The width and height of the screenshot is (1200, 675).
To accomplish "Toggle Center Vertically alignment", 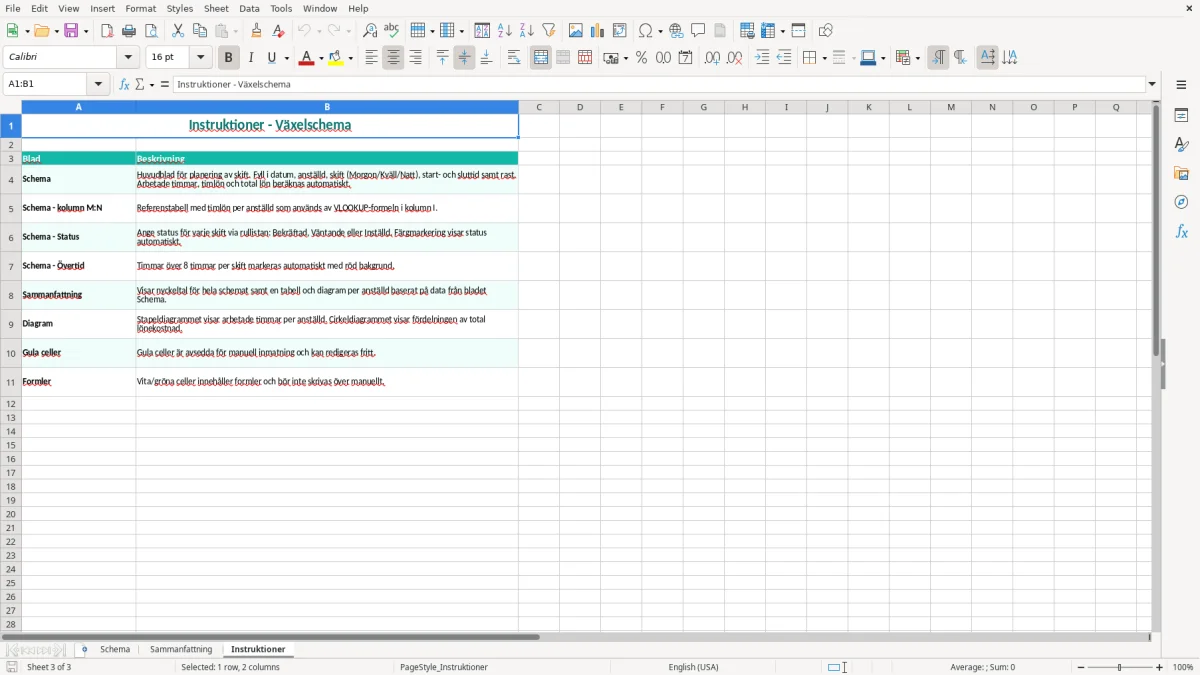I will pos(464,58).
